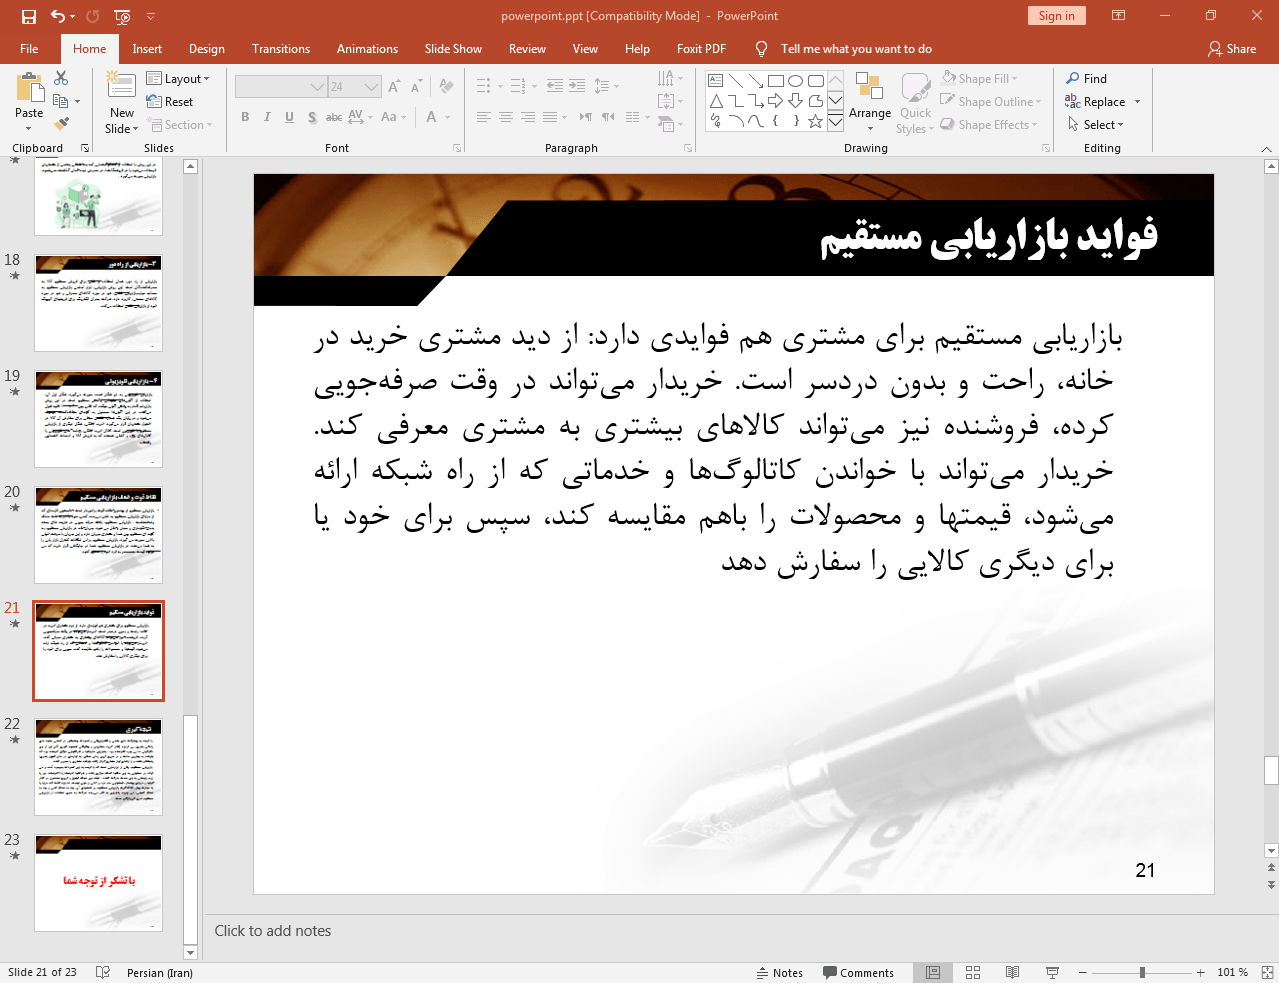Switch to Slide Sorter view
Screen dimensions: 1279x983
pos(973,972)
